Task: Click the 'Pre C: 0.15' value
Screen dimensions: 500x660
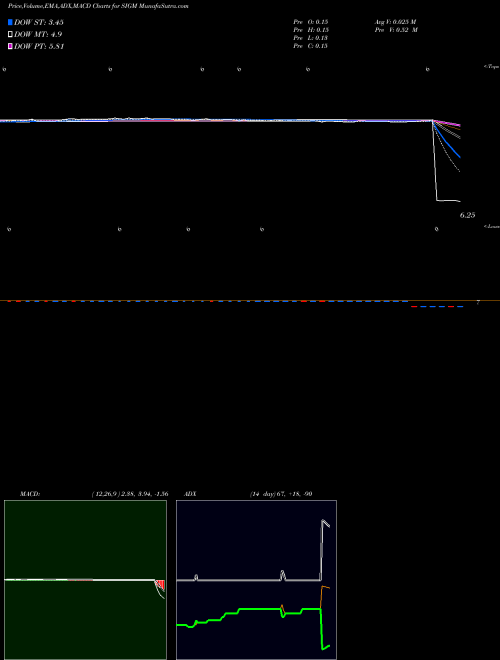Action: click(311, 46)
